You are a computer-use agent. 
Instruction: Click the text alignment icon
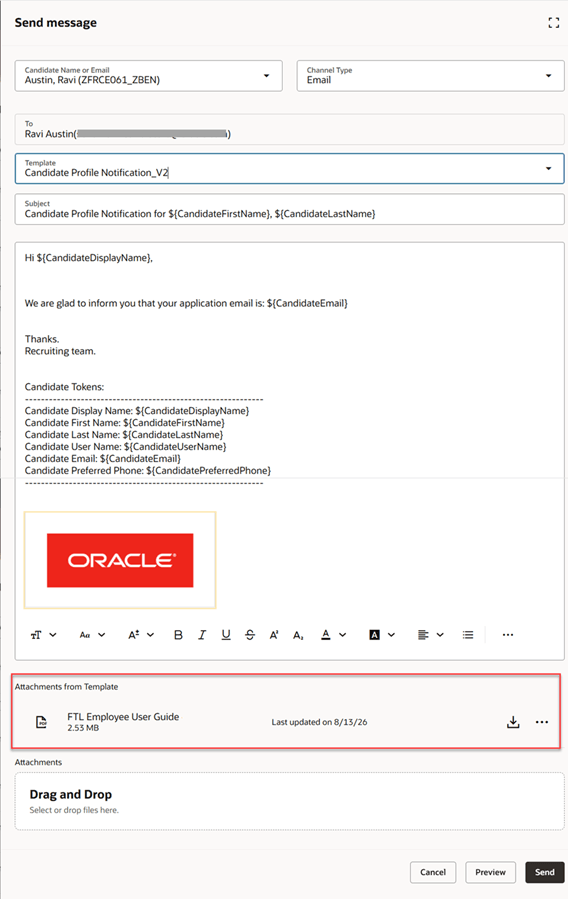(x=423, y=635)
